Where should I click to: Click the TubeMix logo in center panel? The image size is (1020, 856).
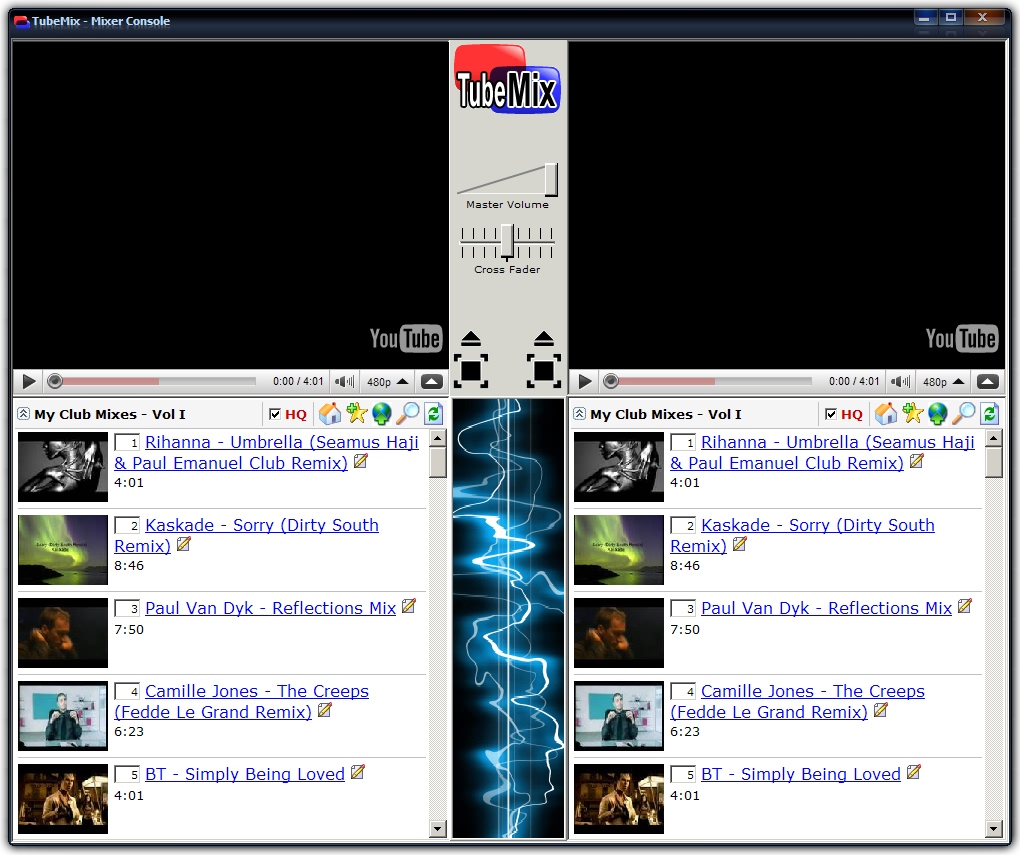507,79
